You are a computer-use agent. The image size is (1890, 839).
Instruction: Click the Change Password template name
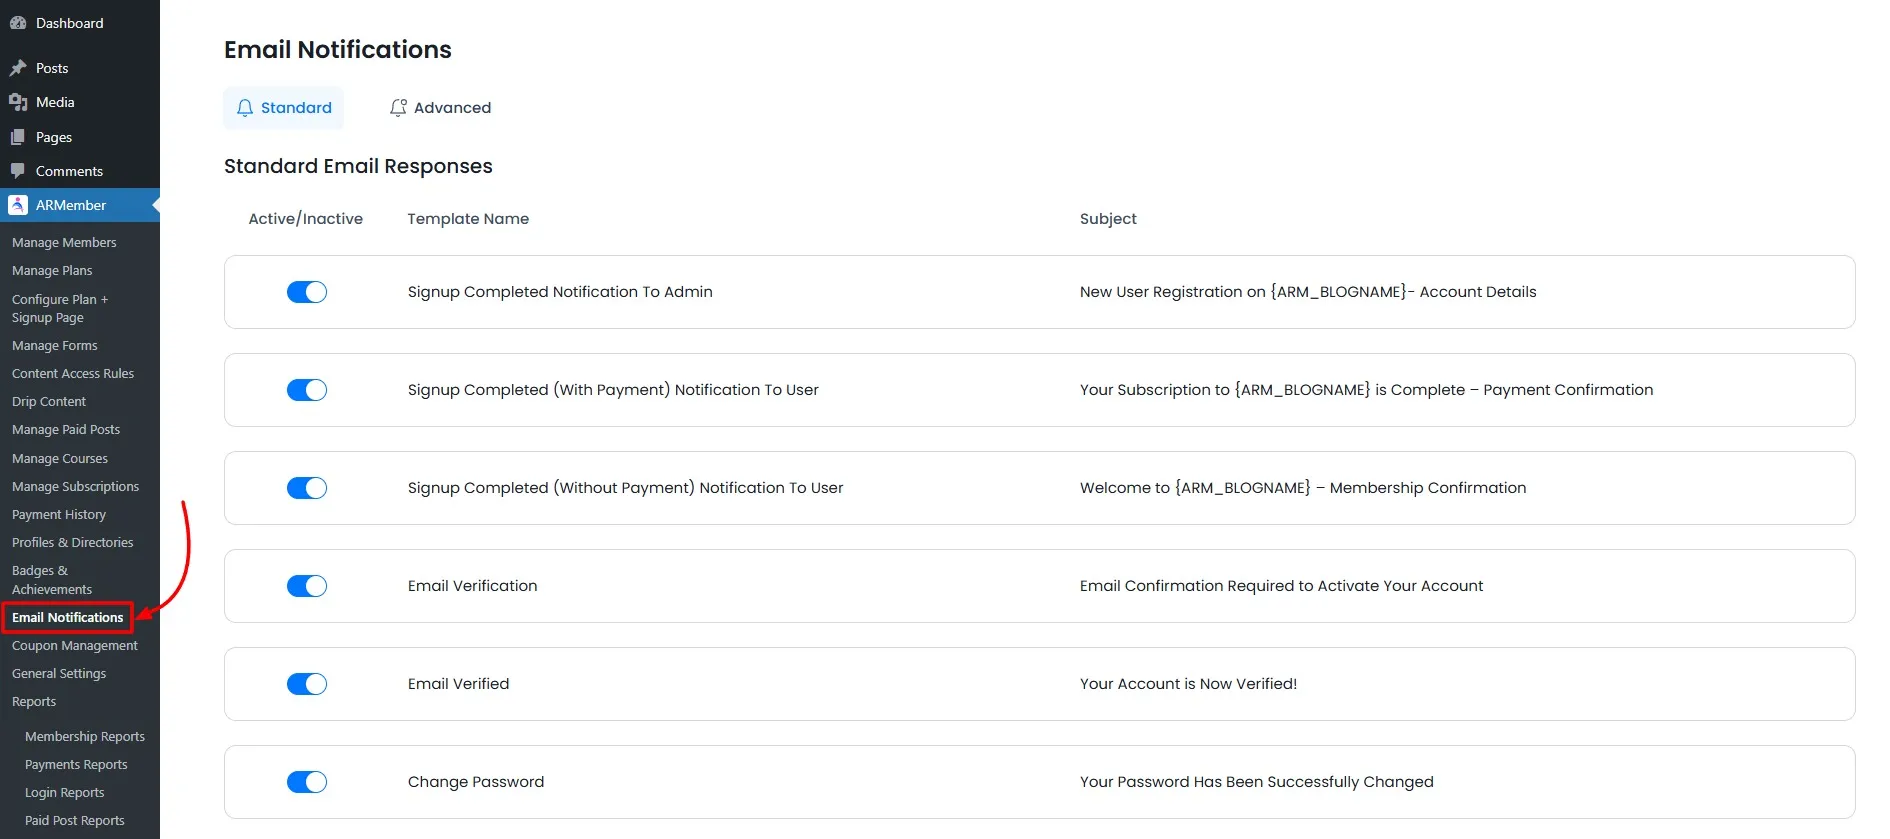pyautogui.click(x=476, y=782)
